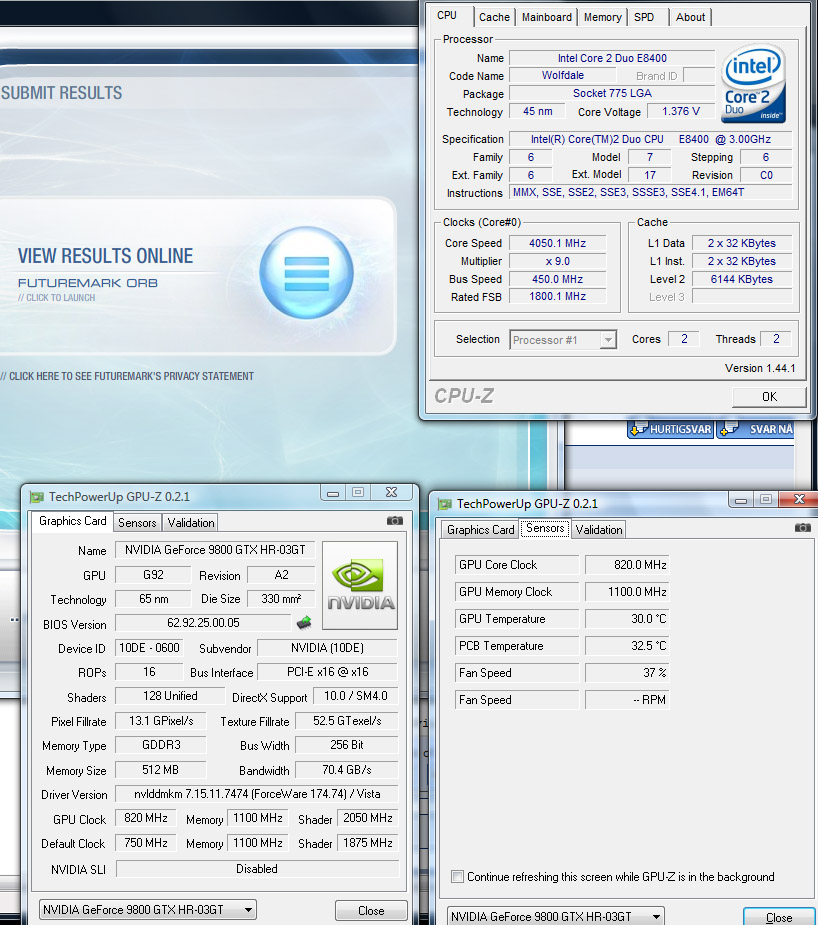
Task: Enable continue refreshing in background checkbox
Action: click(x=457, y=877)
